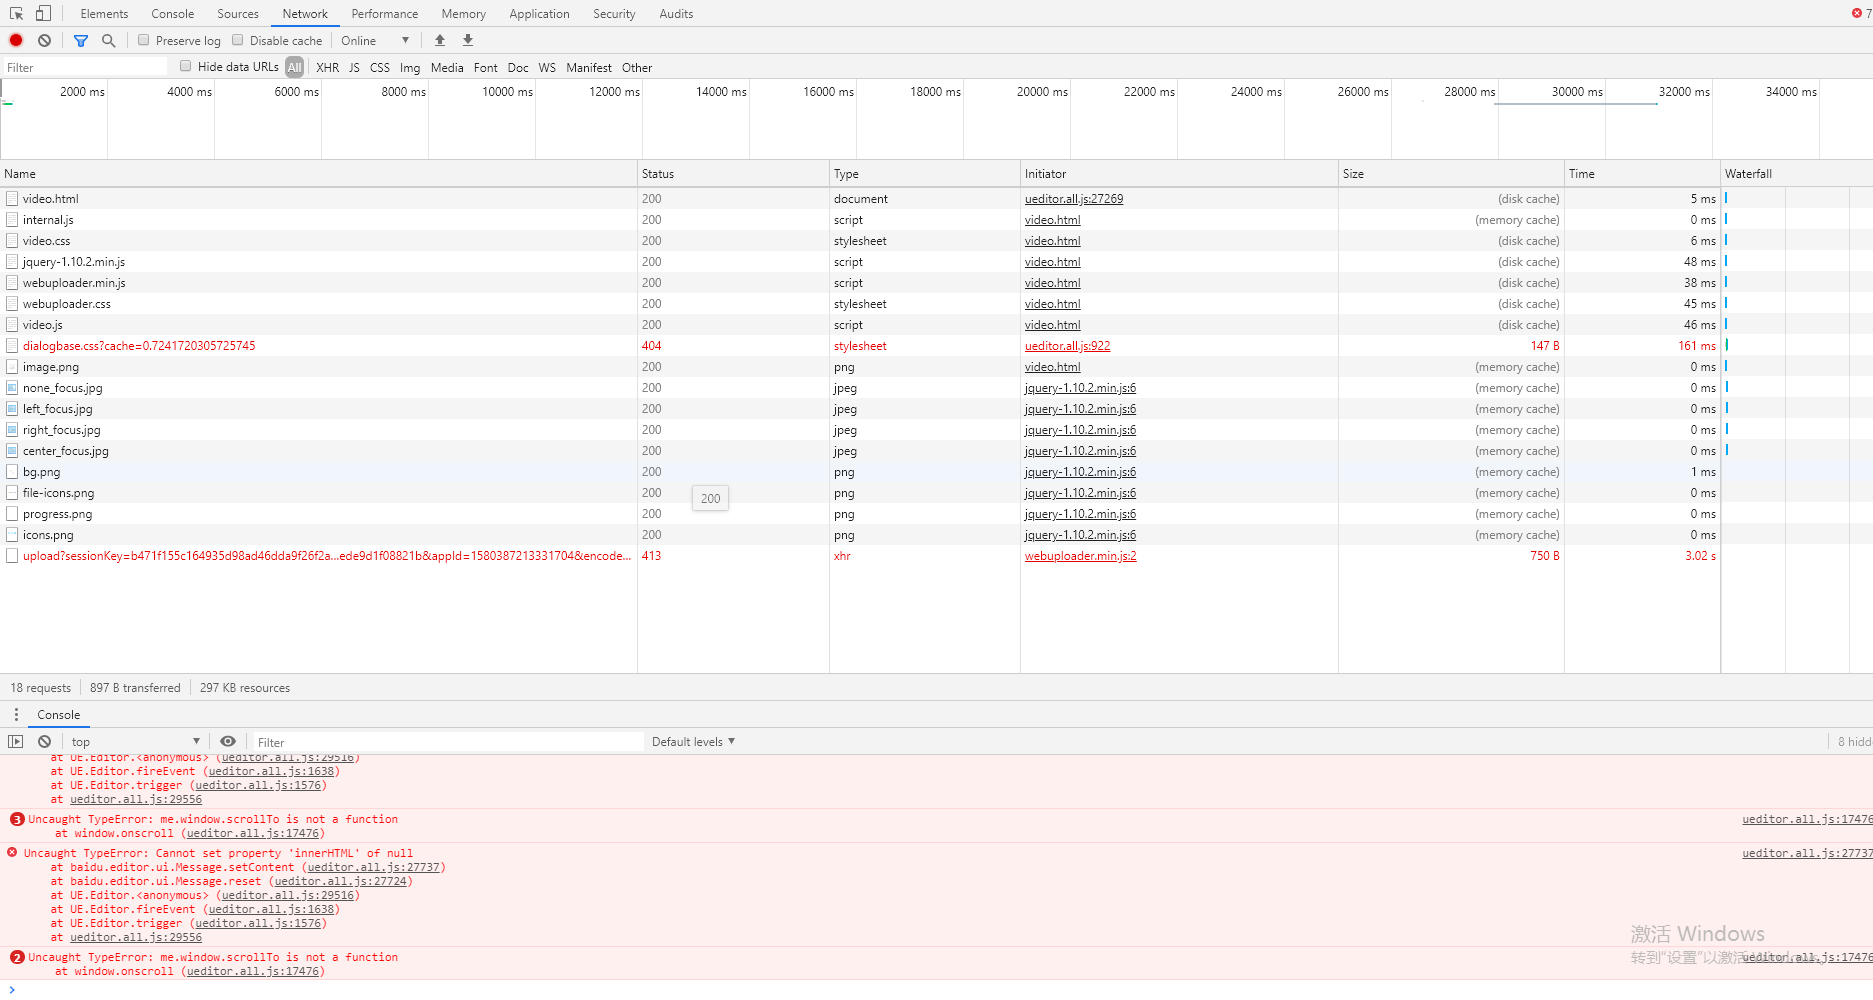Click the export HAR download arrow
The width and height of the screenshot is (1873, 1000).
coord(468,40)
